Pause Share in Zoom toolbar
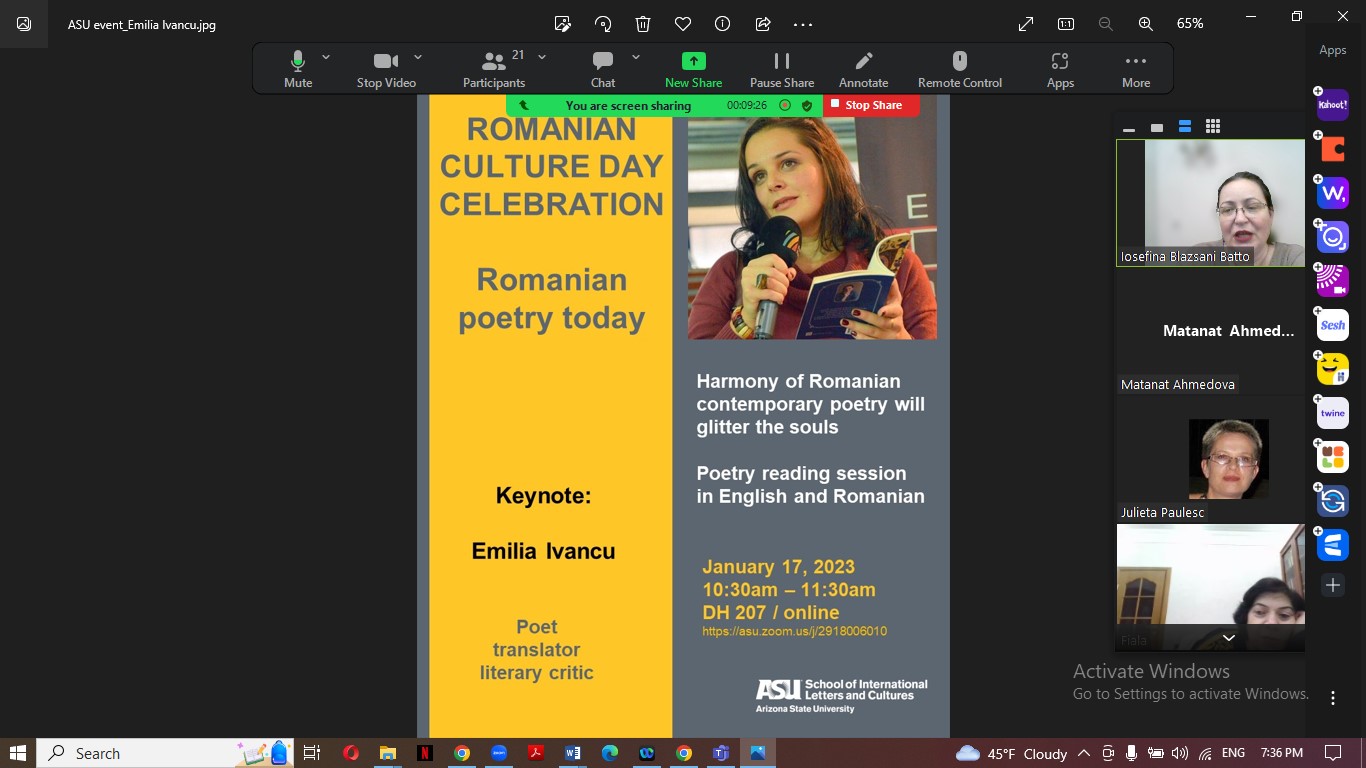Image resolution: width=1366 pixels, height=768 pixels. pos(782,69)
